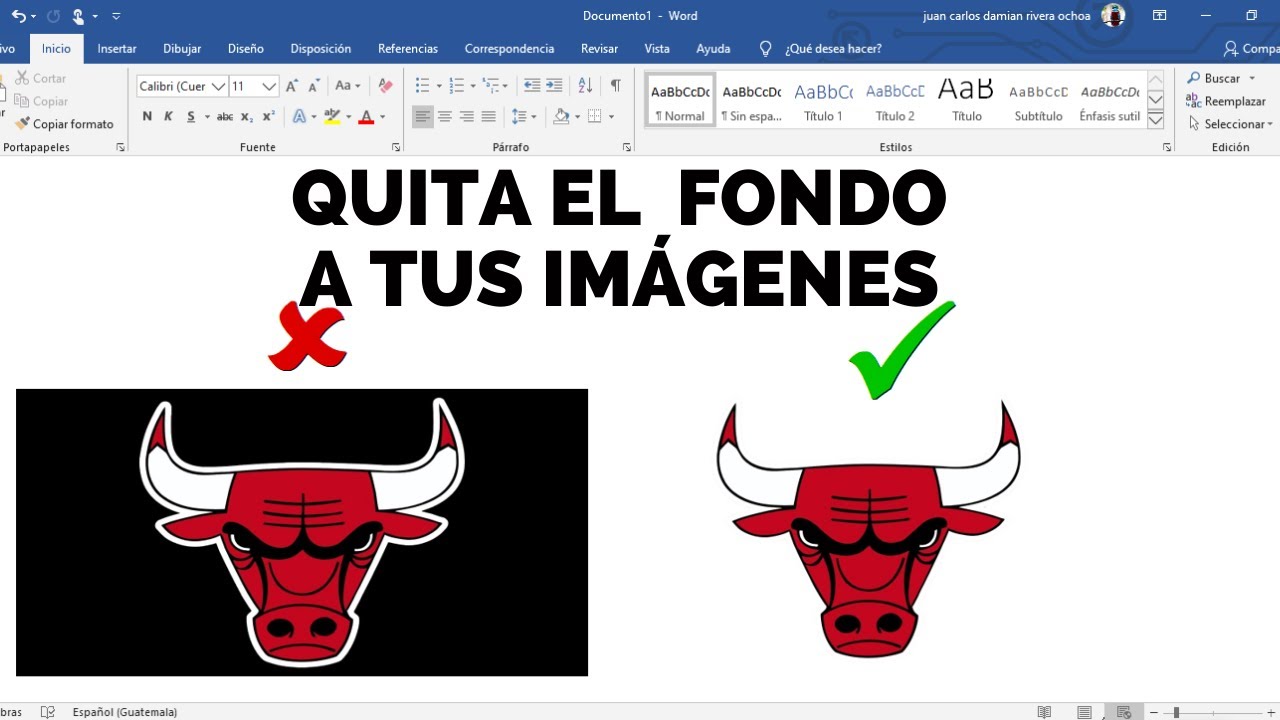Viewport: 1280px width, 720px height.
Task: Click the Center alignment icon
Action: [x=445, y=117]
